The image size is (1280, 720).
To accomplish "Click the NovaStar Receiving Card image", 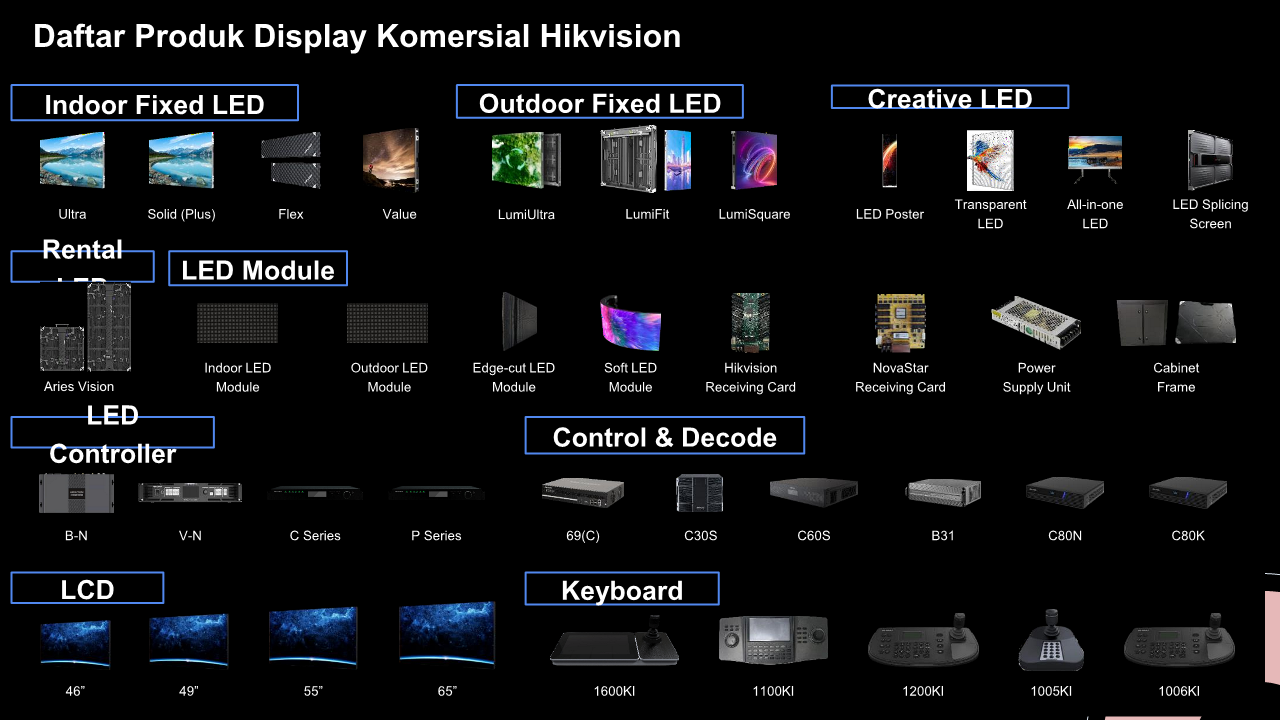I will click(901, 322).
